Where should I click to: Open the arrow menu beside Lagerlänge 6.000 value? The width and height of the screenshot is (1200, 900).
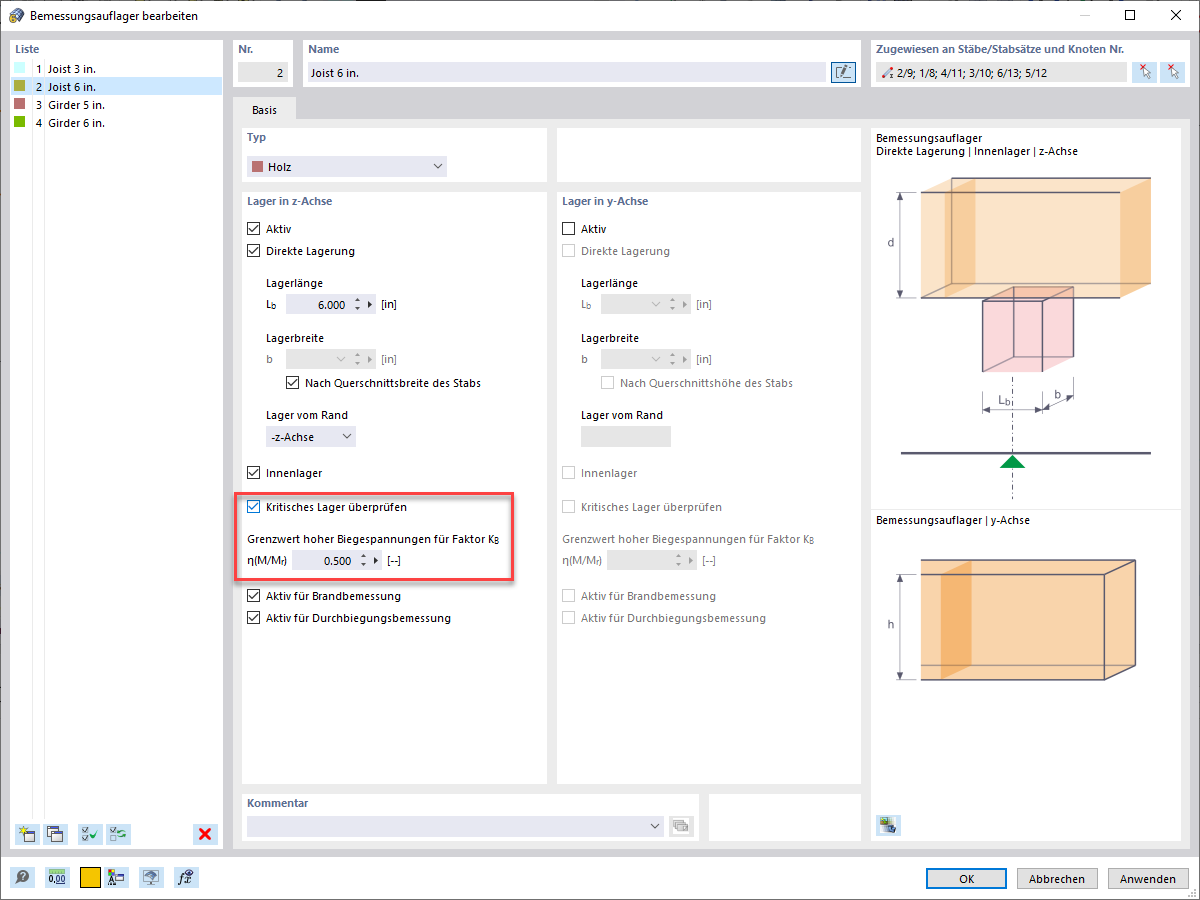pos(371,305)
